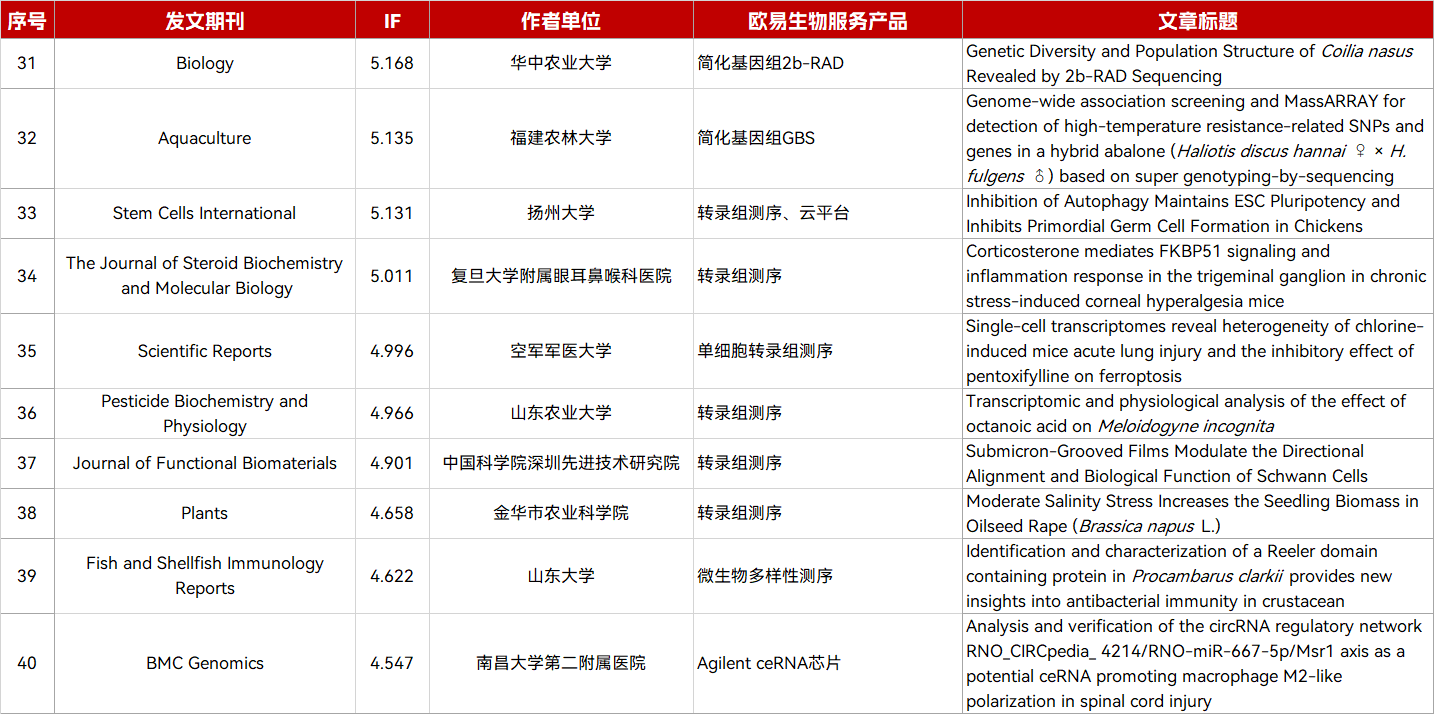The image size is (1434, 714).
Task: Select the Stem Cells International cell
Action: pos(205,214)
